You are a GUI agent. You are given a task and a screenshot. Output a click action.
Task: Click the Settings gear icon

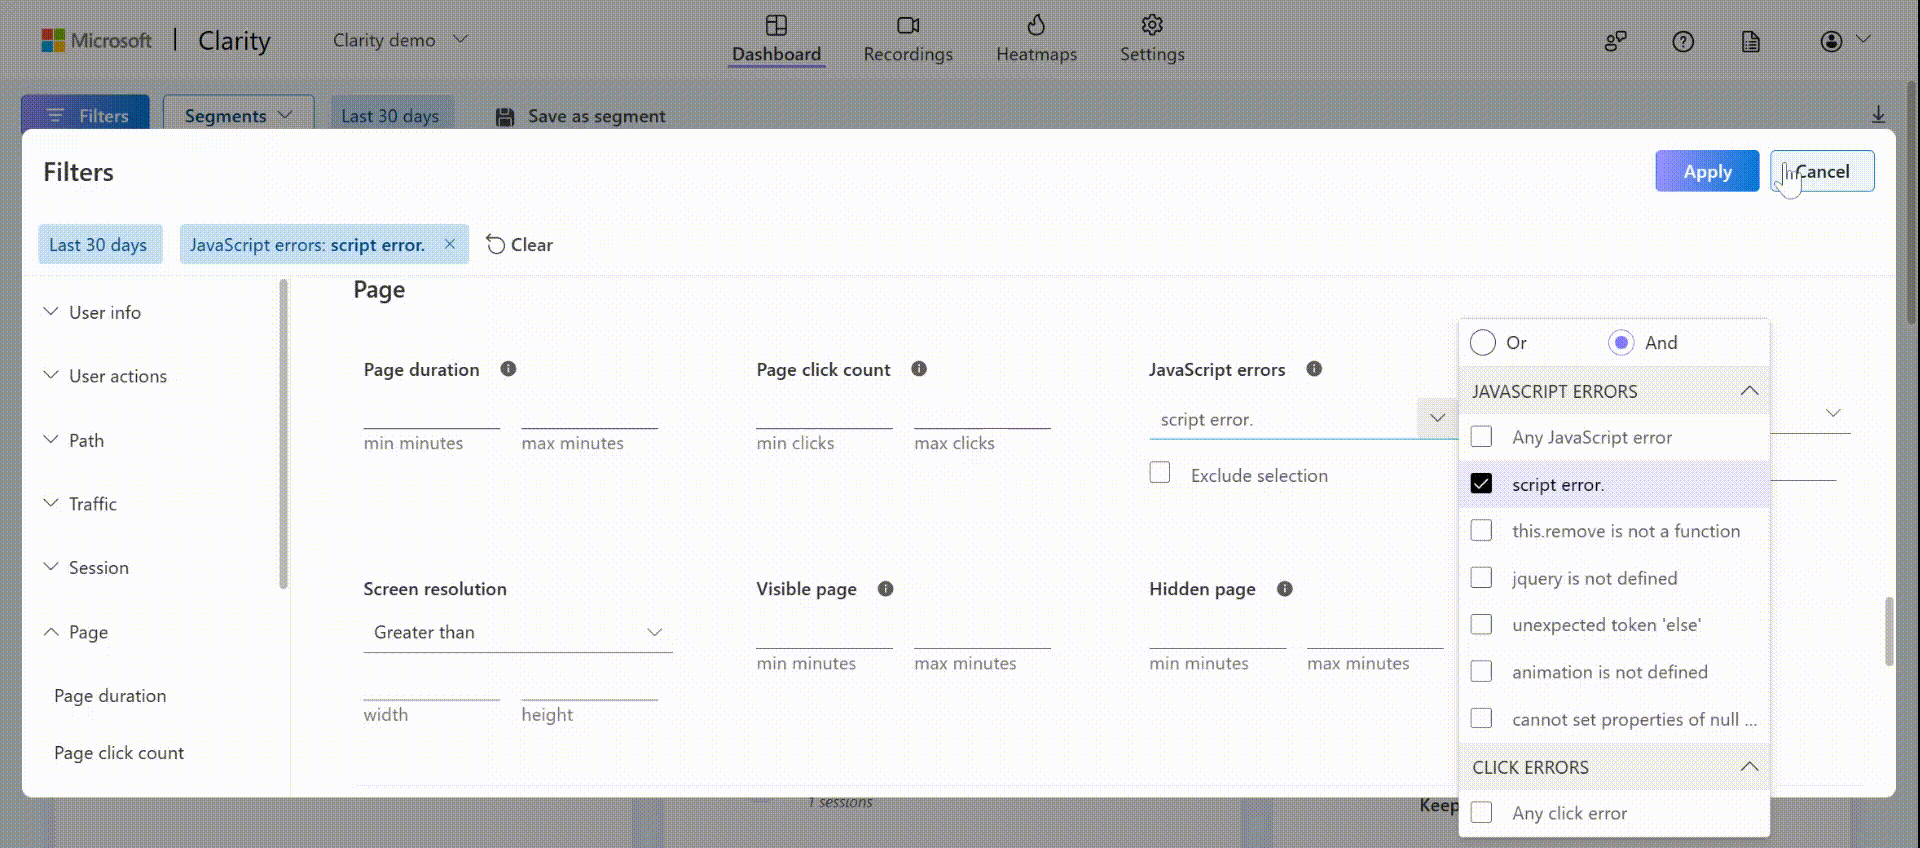(1152, 25)
